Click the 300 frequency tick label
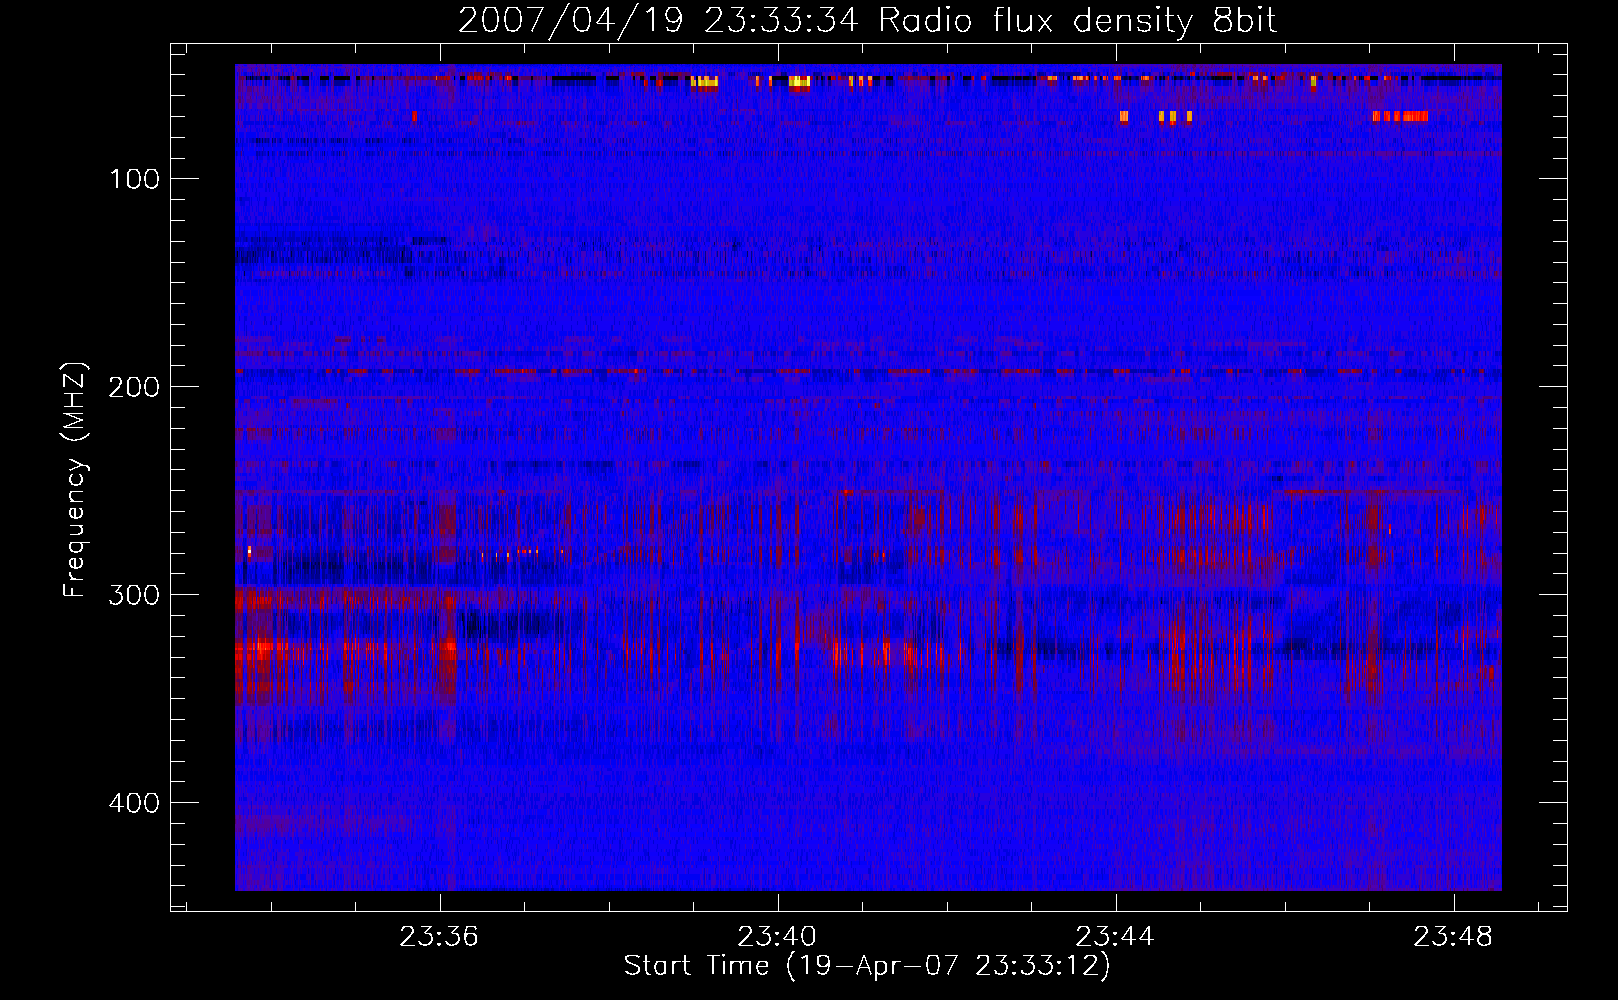Image resolution: width=1618 pixels, height=1000 pixels. point(134,596)
